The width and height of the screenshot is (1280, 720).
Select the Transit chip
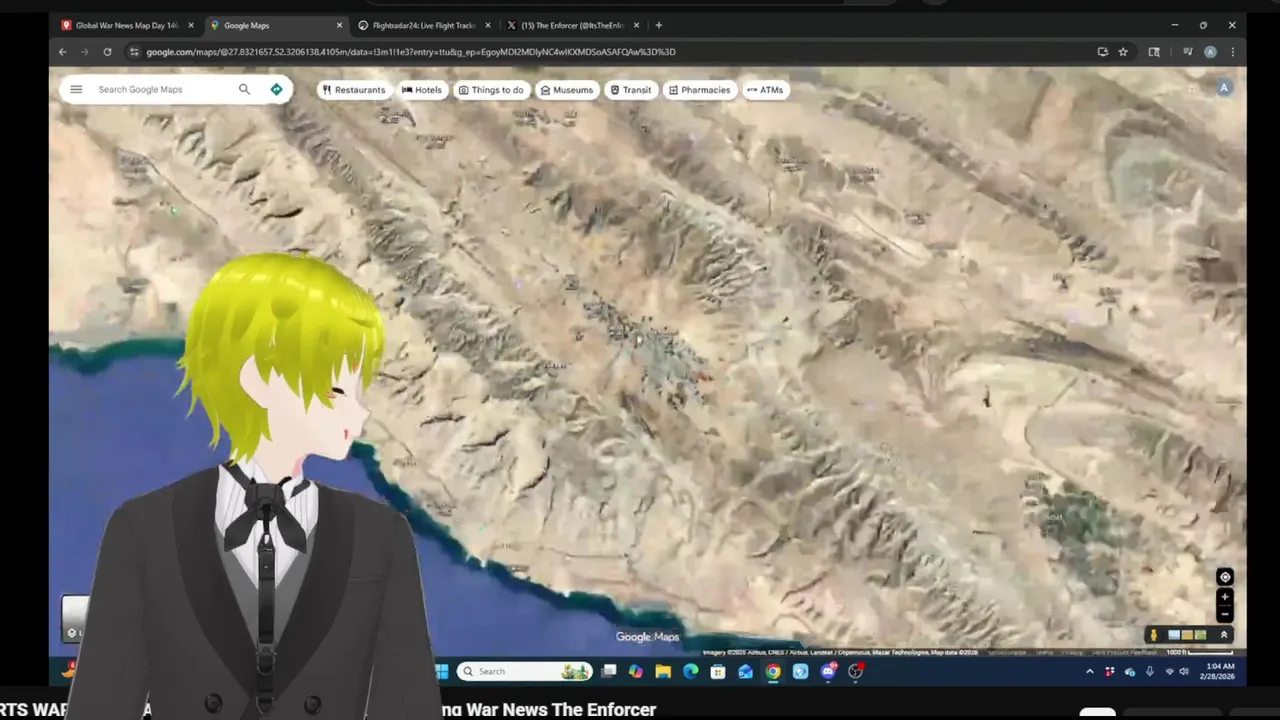click(x=631, y=90)
